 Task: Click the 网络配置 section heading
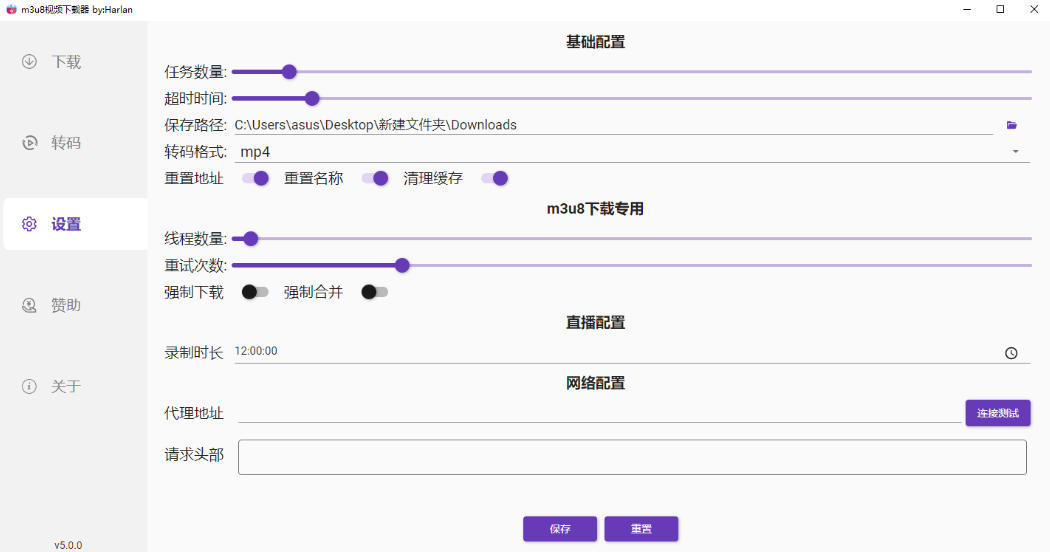click(595, 383)
